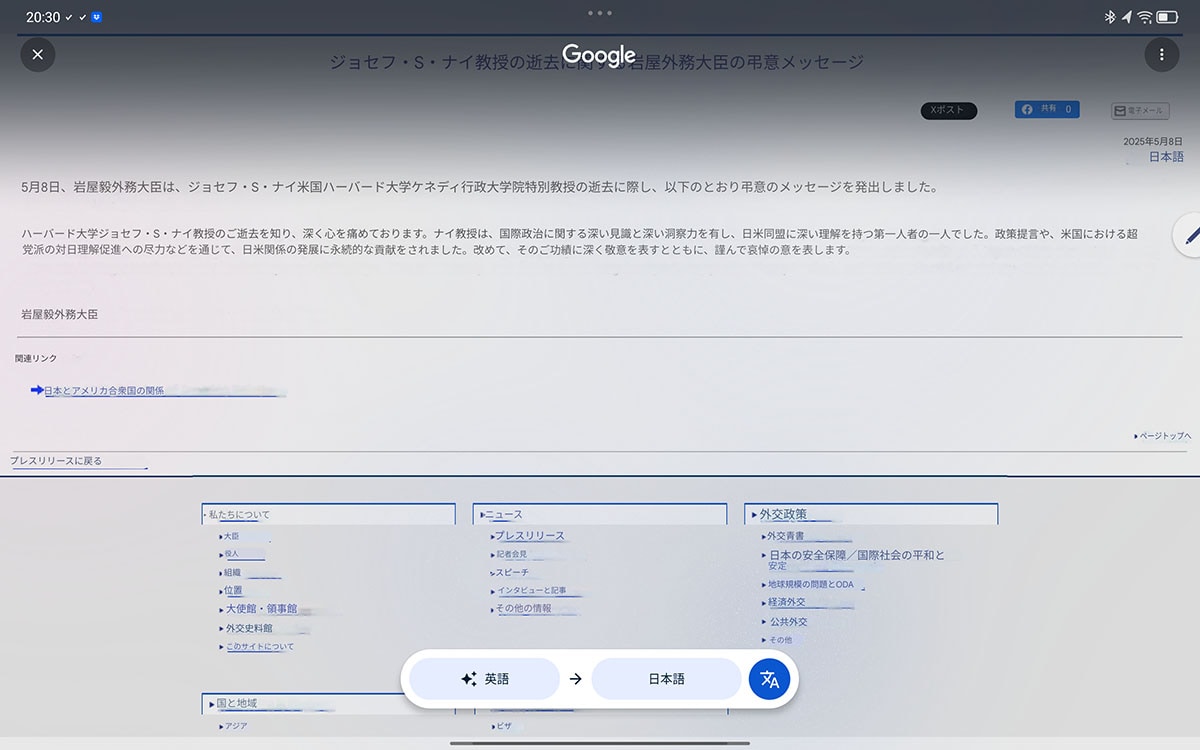Viewport: 1200px width, 750px height.
Task: Tap the blue translate icon in the language bar
Action: tap(770, 679)
